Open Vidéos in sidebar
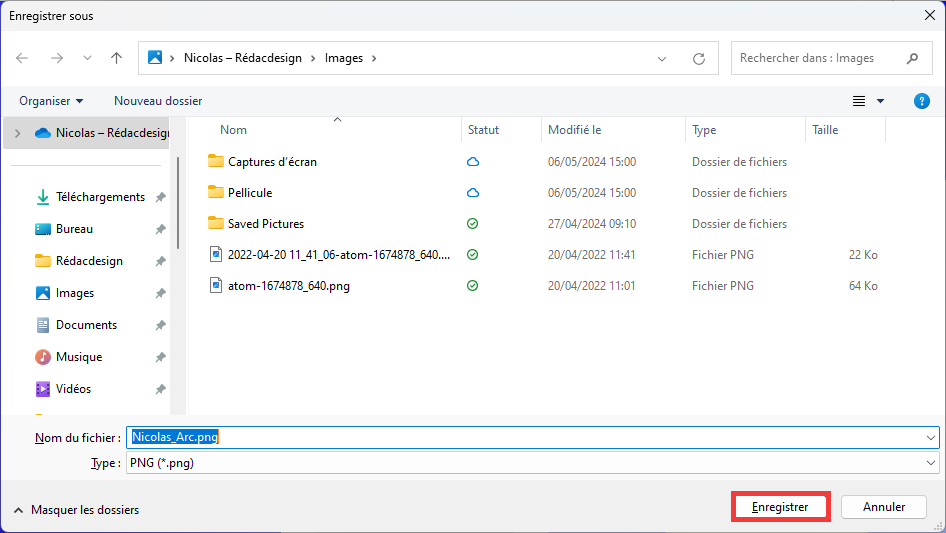This screenshot has width=946, height=533. (x=74, y=389)
